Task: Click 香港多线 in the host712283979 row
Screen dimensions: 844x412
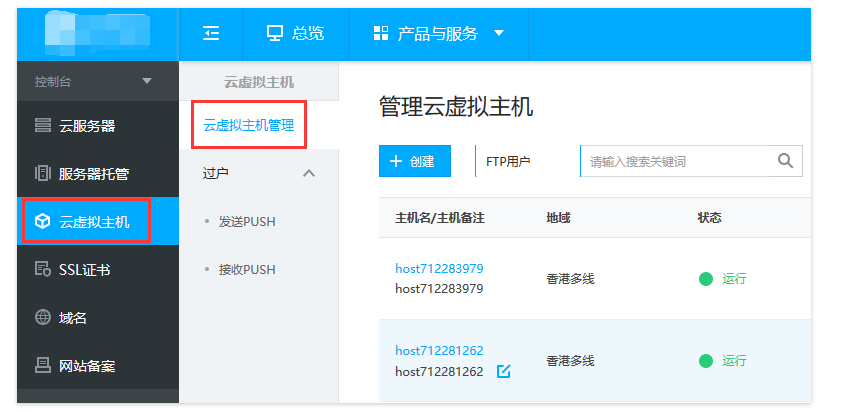Action: (x=570, y=279)
